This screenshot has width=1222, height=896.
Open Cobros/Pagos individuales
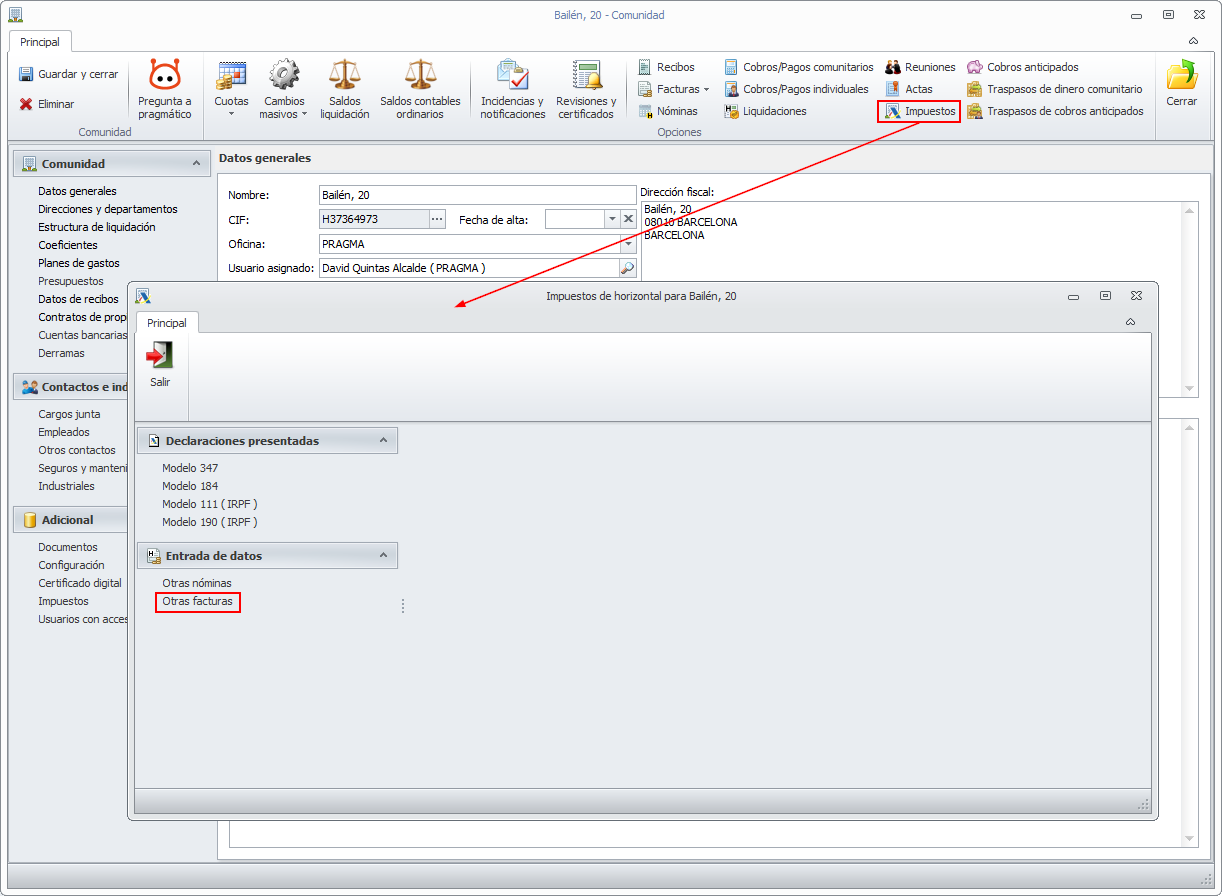click(796, 89)
